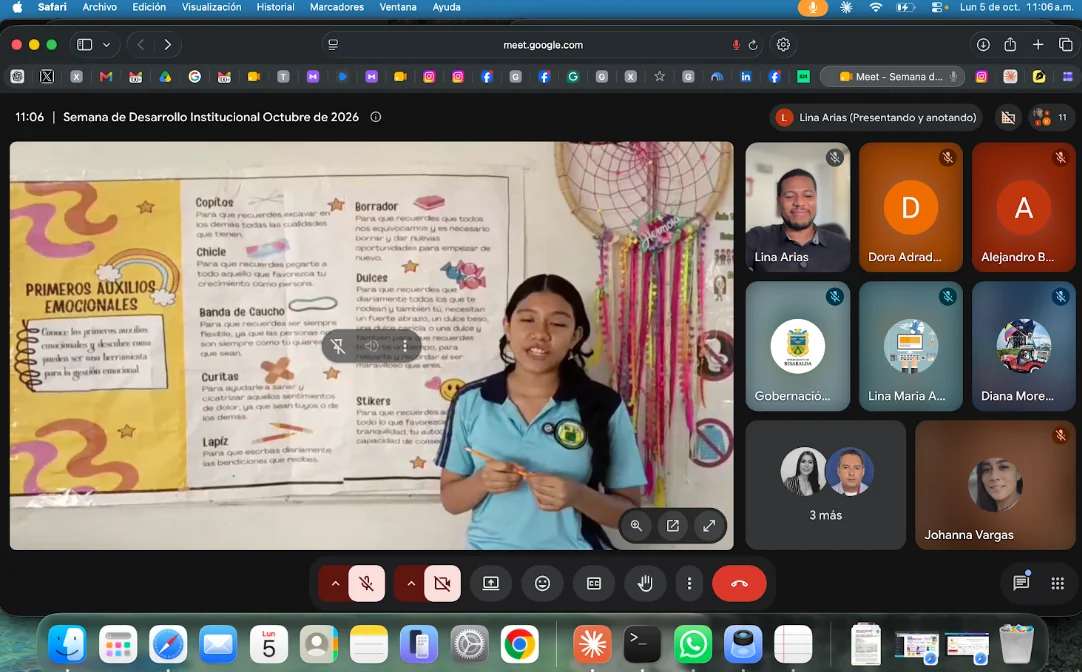
Task: Select the Johanna Vargas participant tile
Action: (995, 485)
